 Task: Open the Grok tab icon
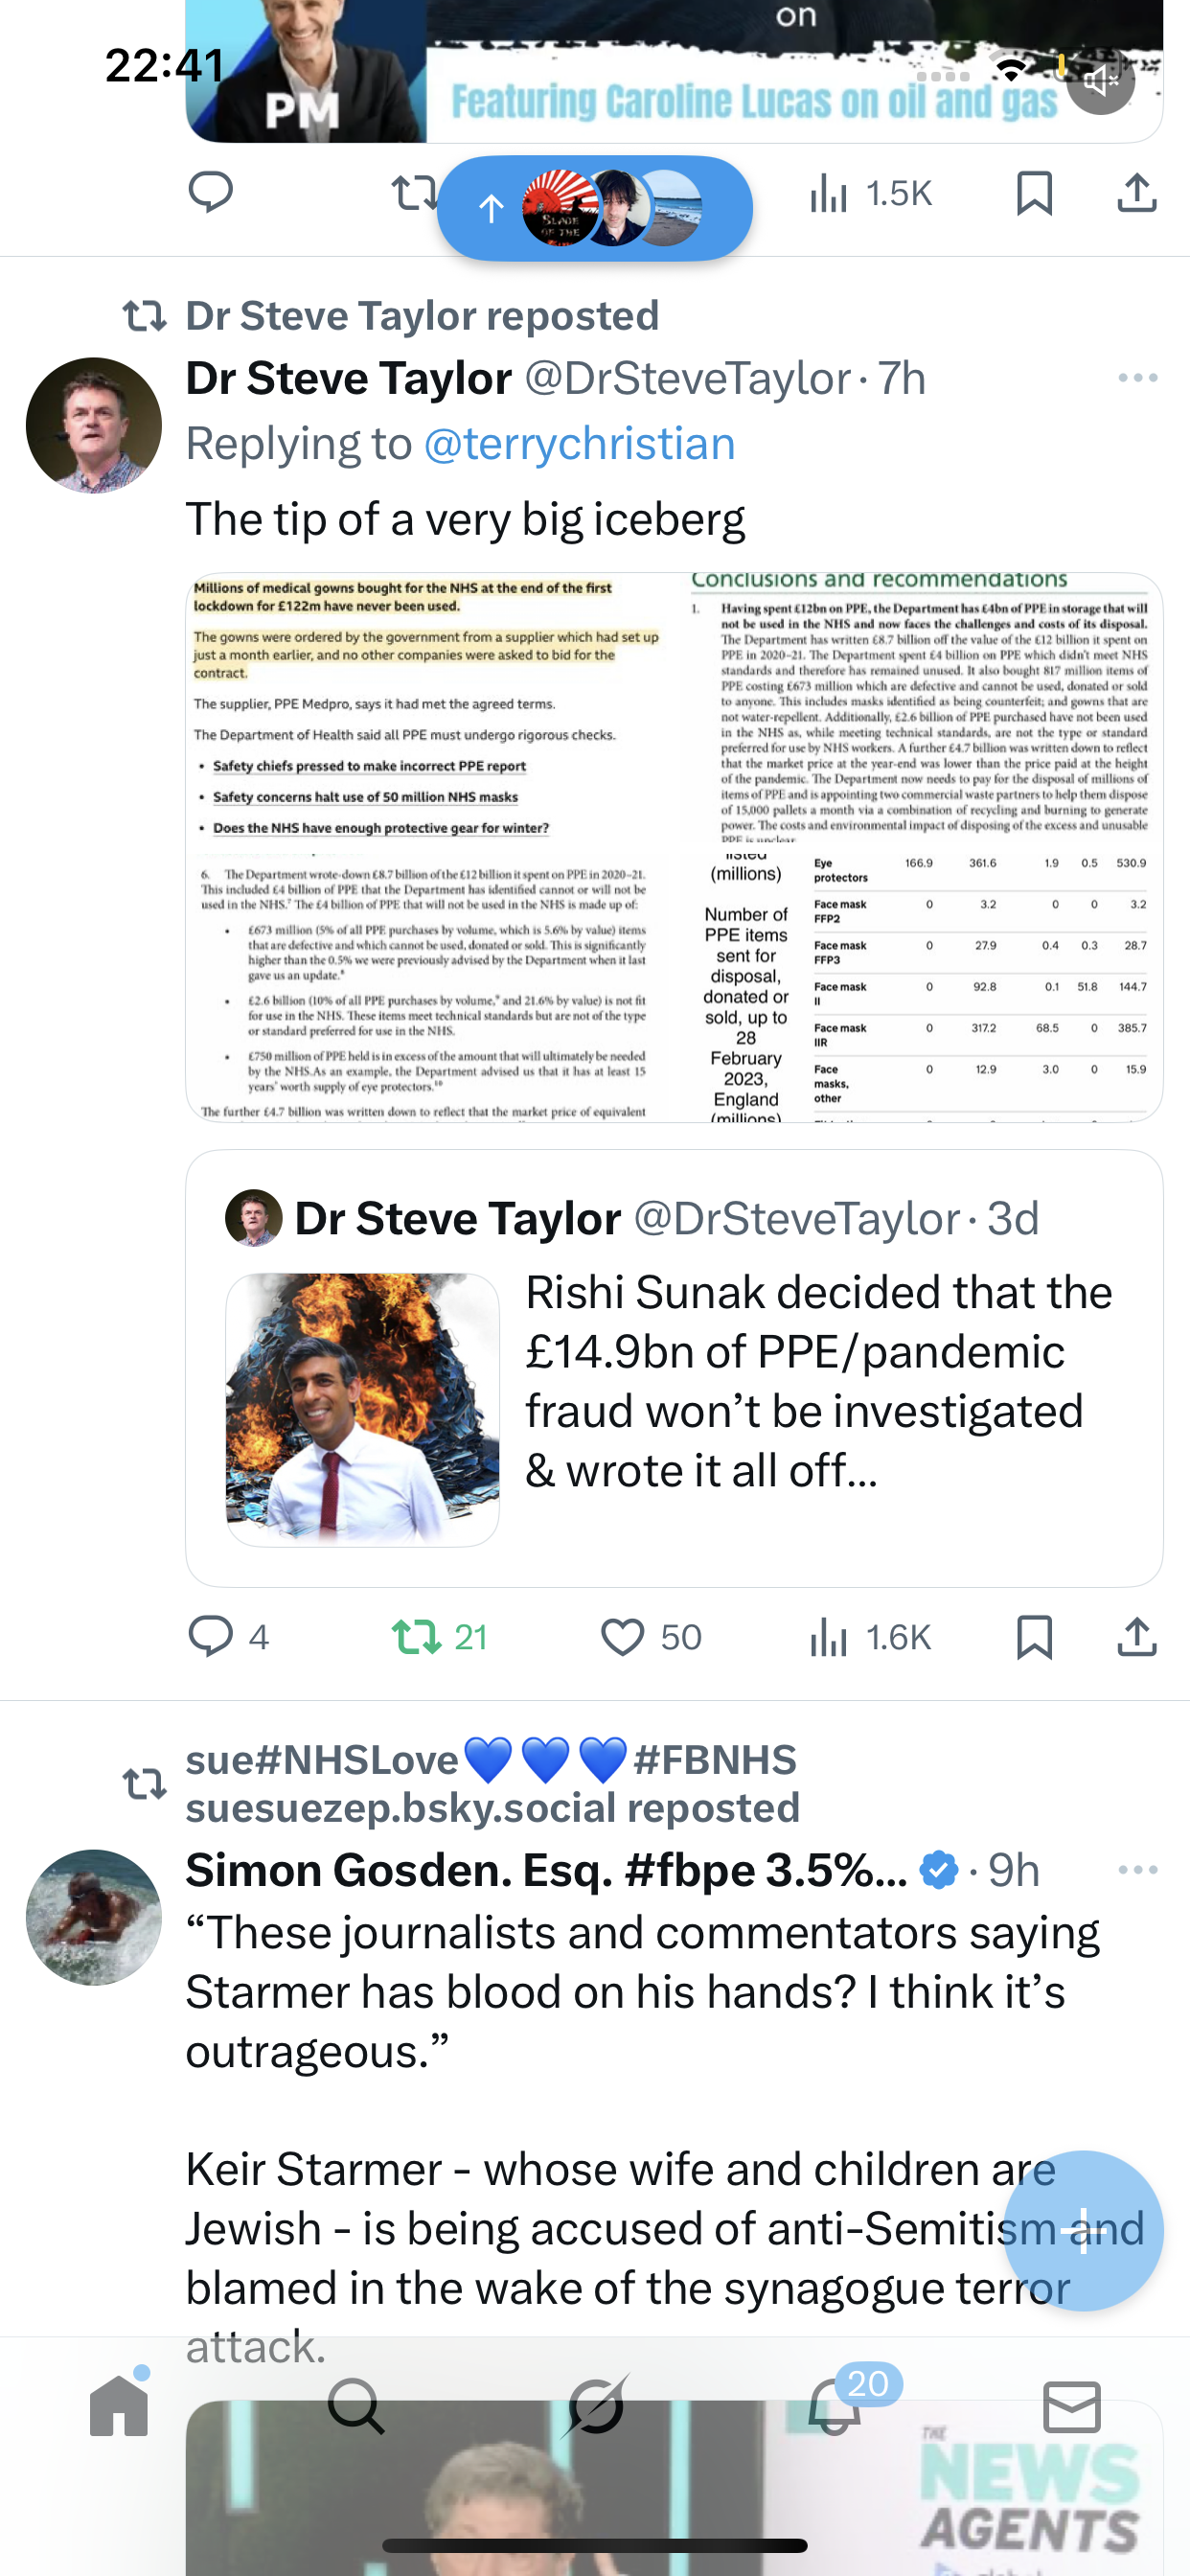[595, 2405]
